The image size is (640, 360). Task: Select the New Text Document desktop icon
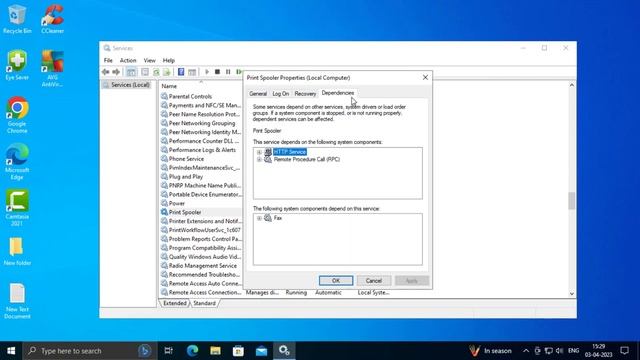(17, 301)
